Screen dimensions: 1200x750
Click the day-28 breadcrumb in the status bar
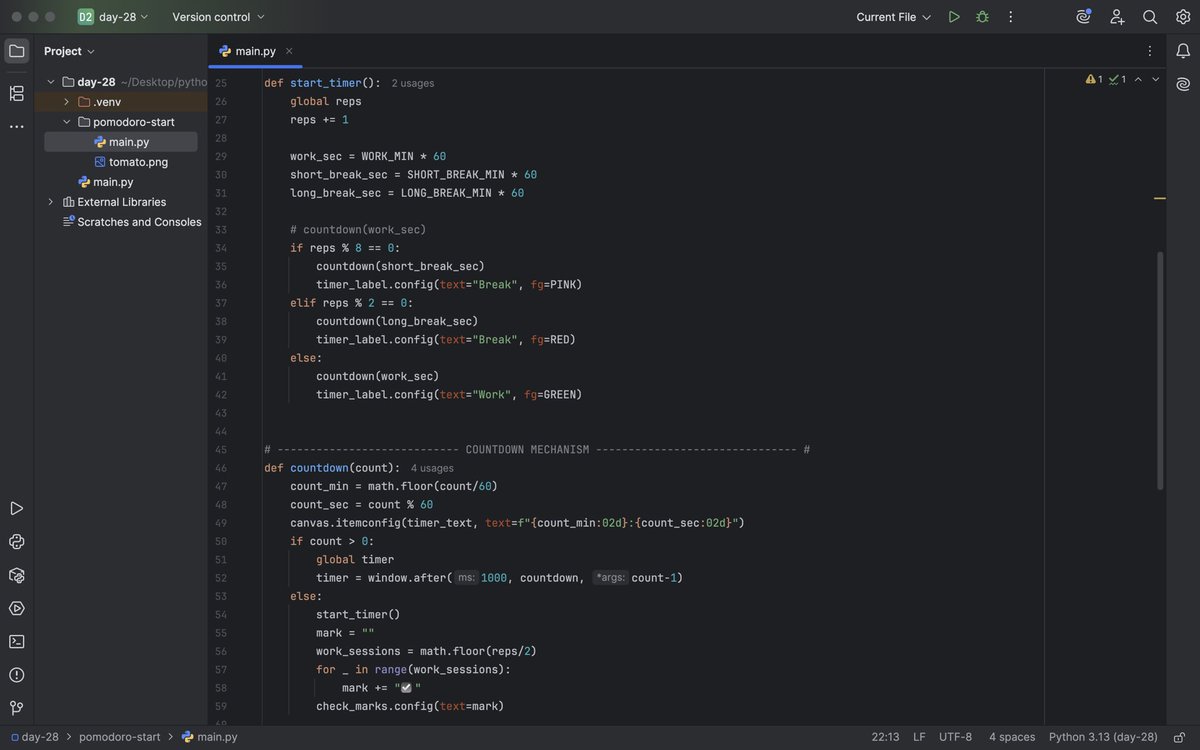point(35,737)
